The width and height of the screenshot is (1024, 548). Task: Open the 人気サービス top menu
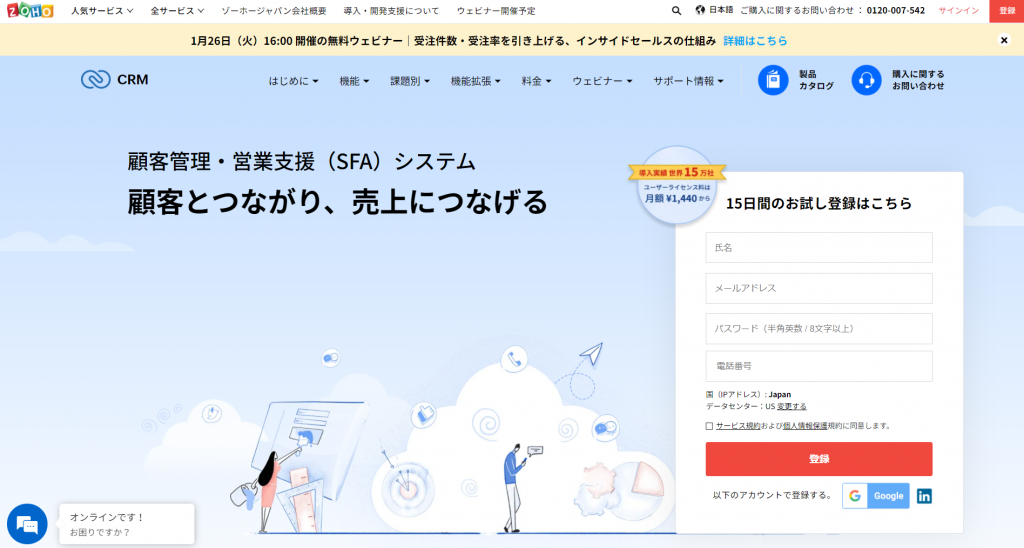tap(103, 10)
